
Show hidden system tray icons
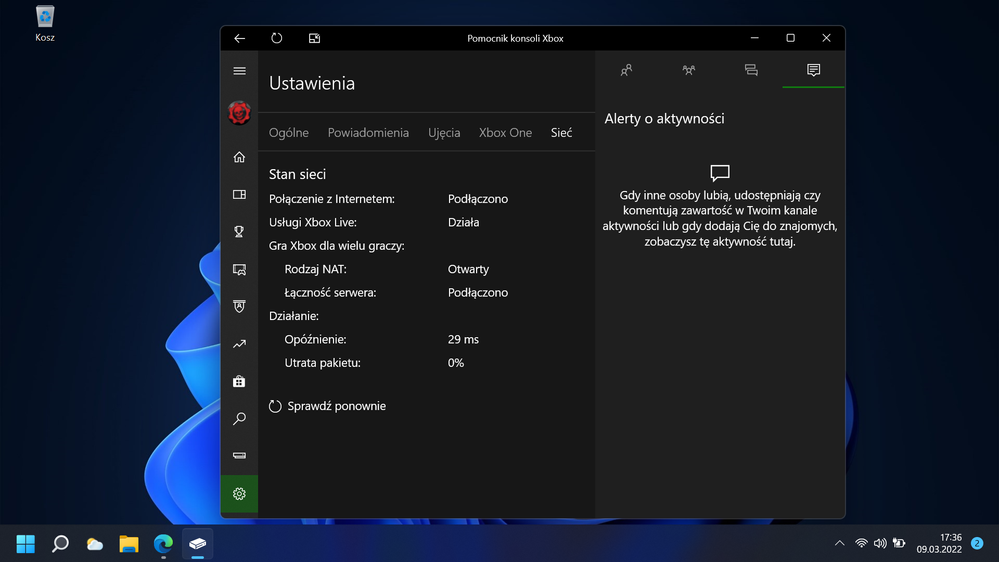(x=839, y=543)
